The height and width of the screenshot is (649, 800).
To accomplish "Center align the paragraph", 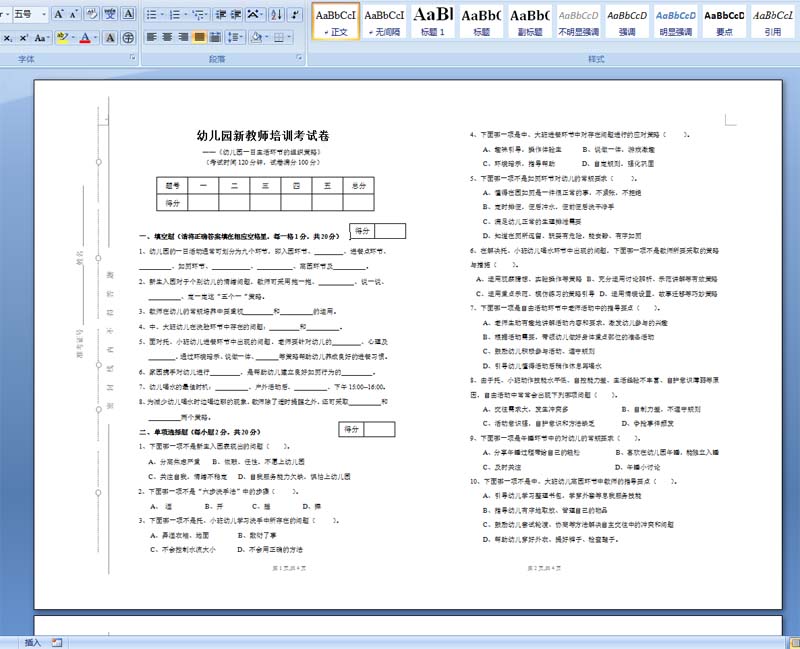I will (x=167, y=37).
